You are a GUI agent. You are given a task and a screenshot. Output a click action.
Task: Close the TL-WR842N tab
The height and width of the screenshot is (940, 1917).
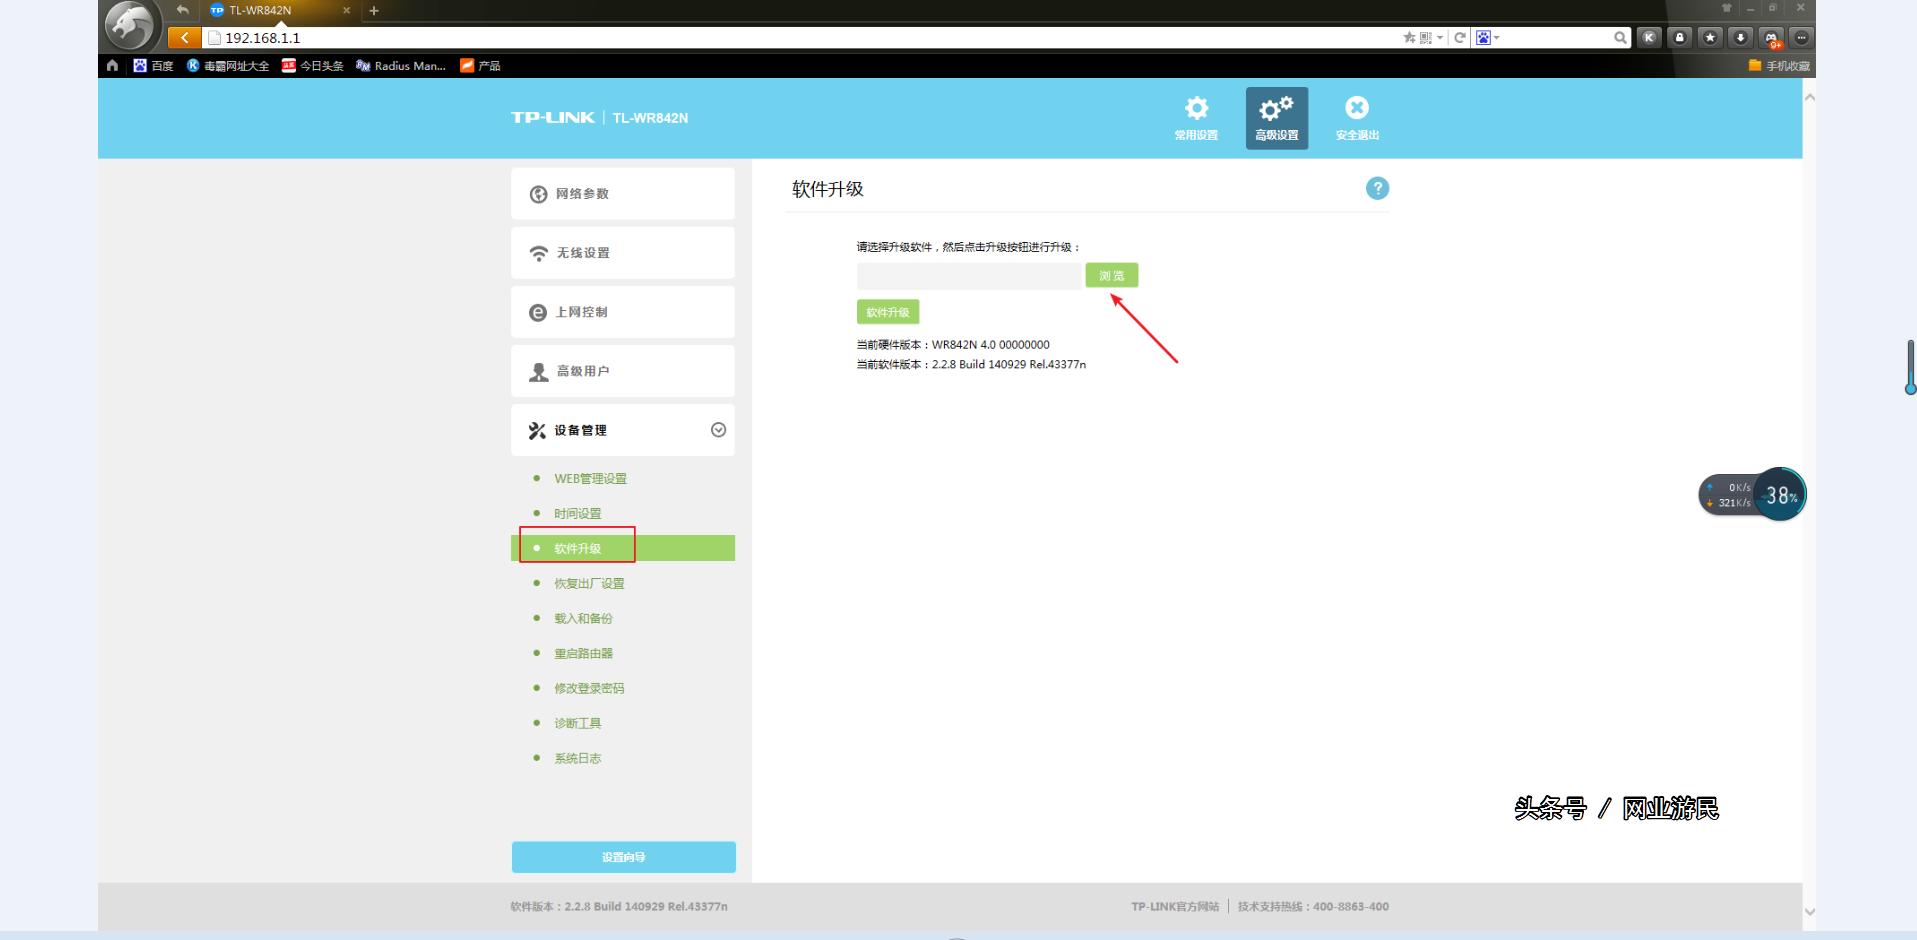pyautogui.click(x=347, y=11)
